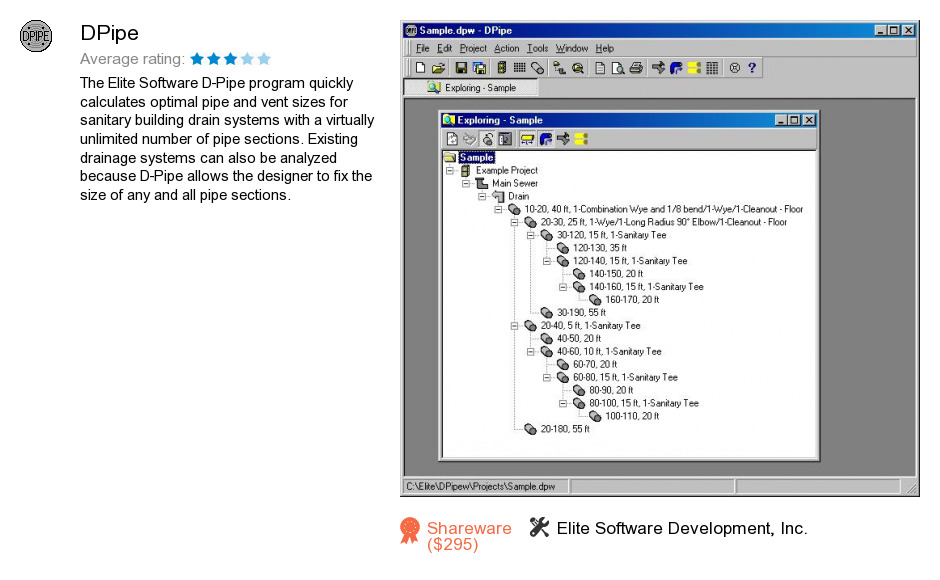Click the DPipe title heading
The height and width of the screenshot is (580, 940).
click(109, 33)
